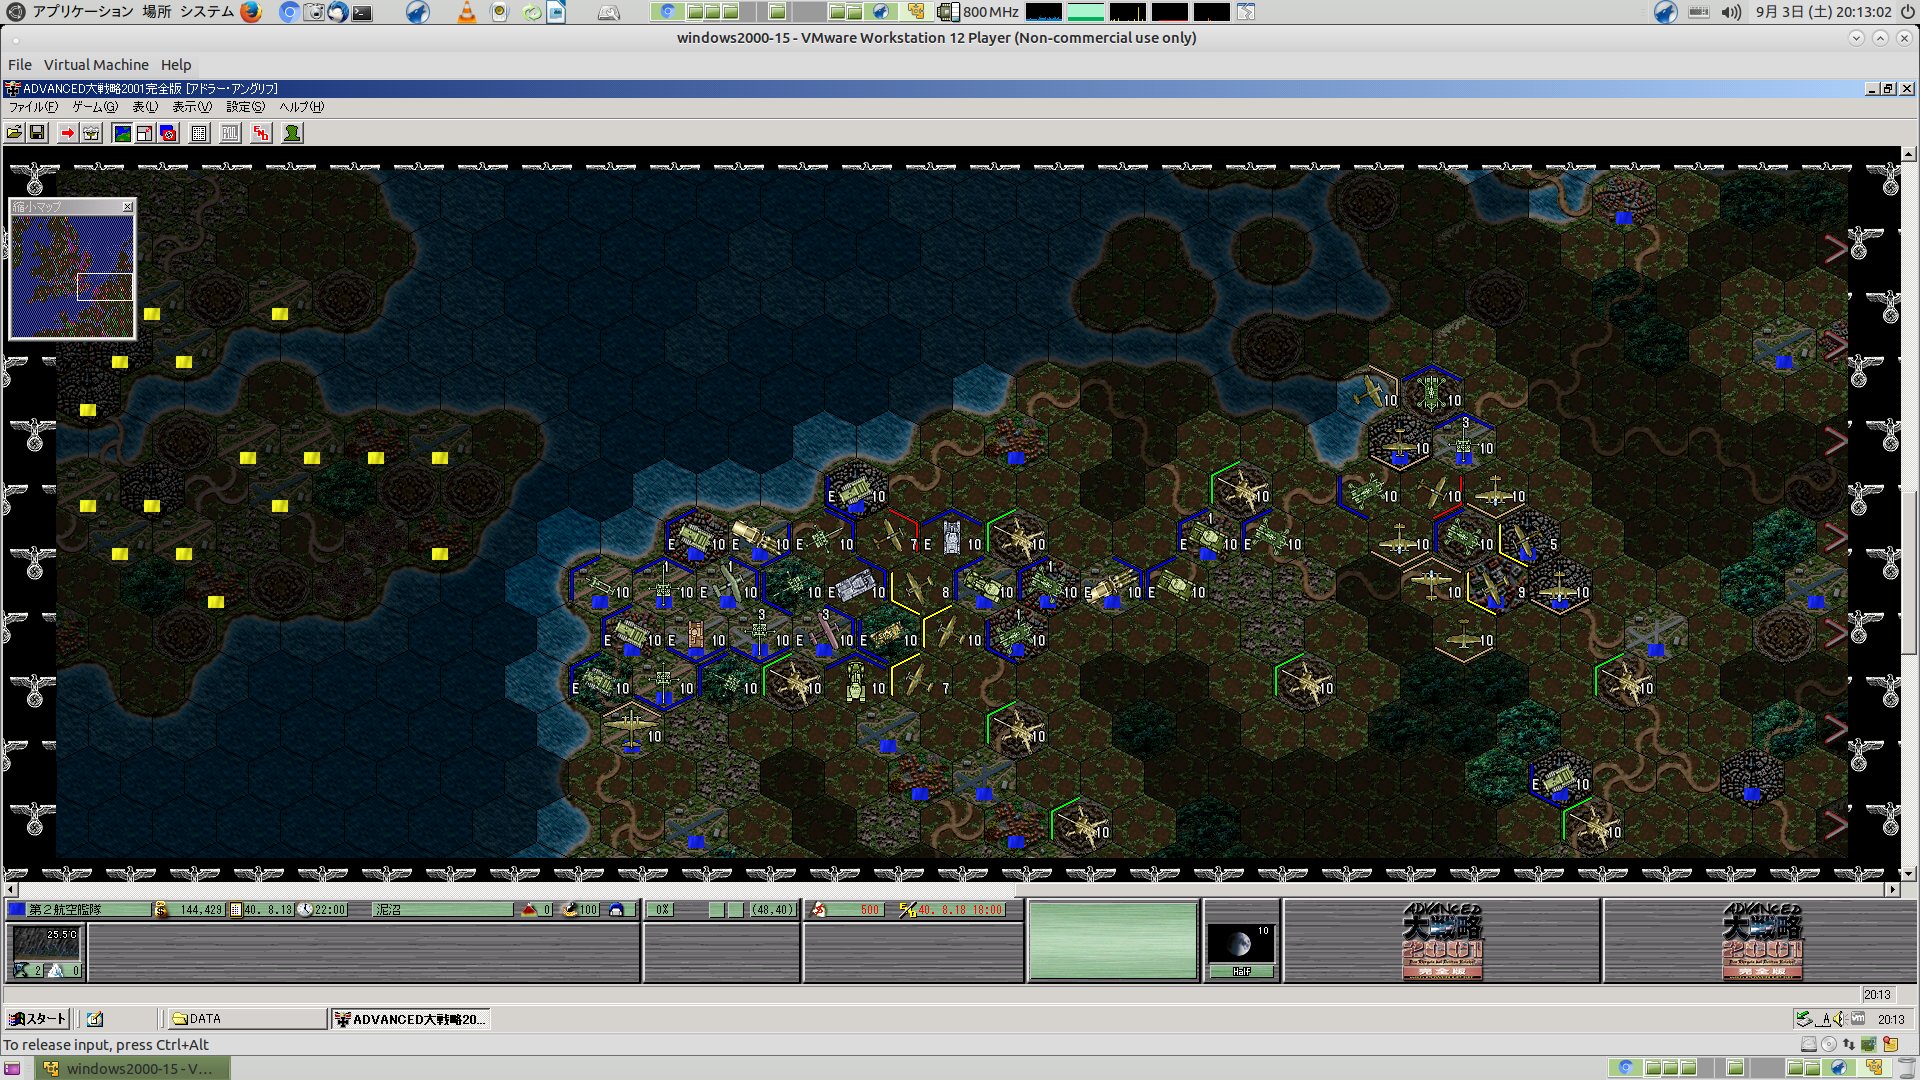The image size is (1920, 1080).
Task: Click the clock date 9月 3日 (土) 20:13:02
Action: [x=1823, y=12]
